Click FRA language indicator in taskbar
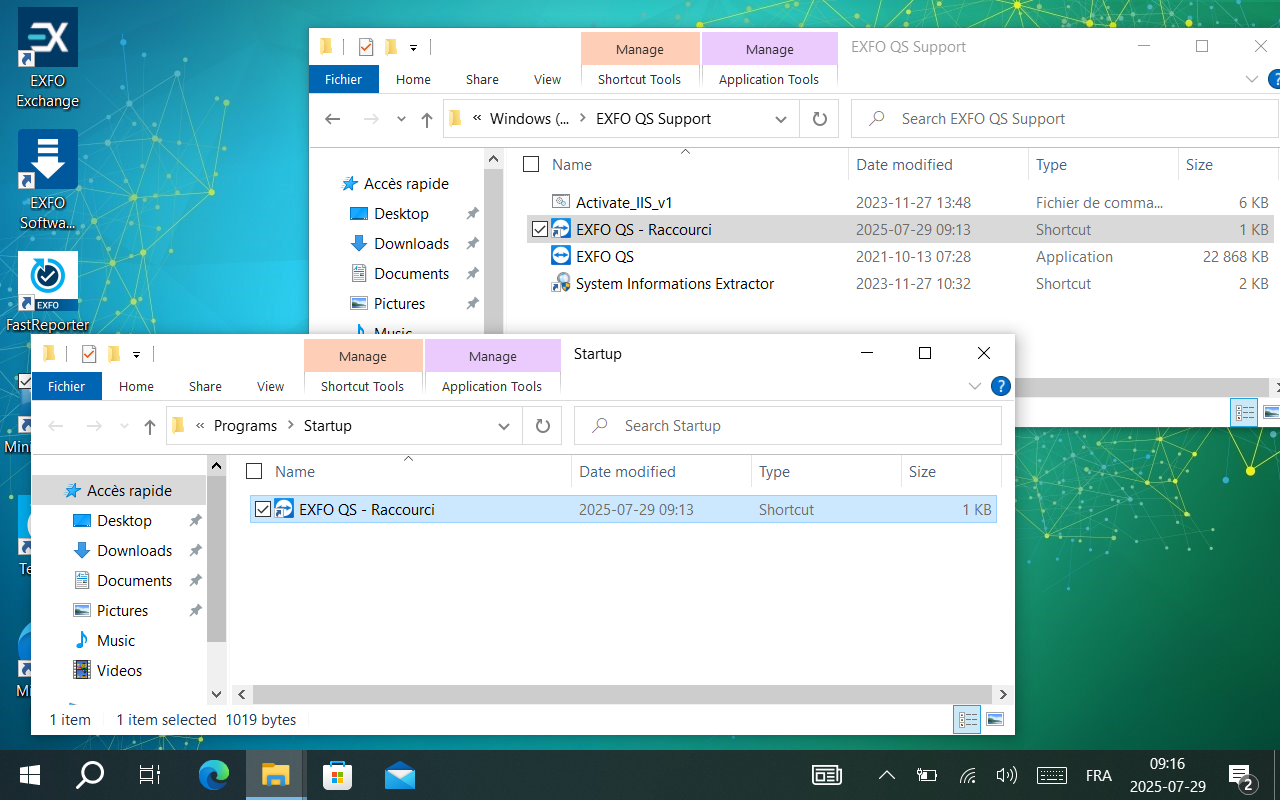This screenshot has width=1280, height=800. coord(1098,775)
